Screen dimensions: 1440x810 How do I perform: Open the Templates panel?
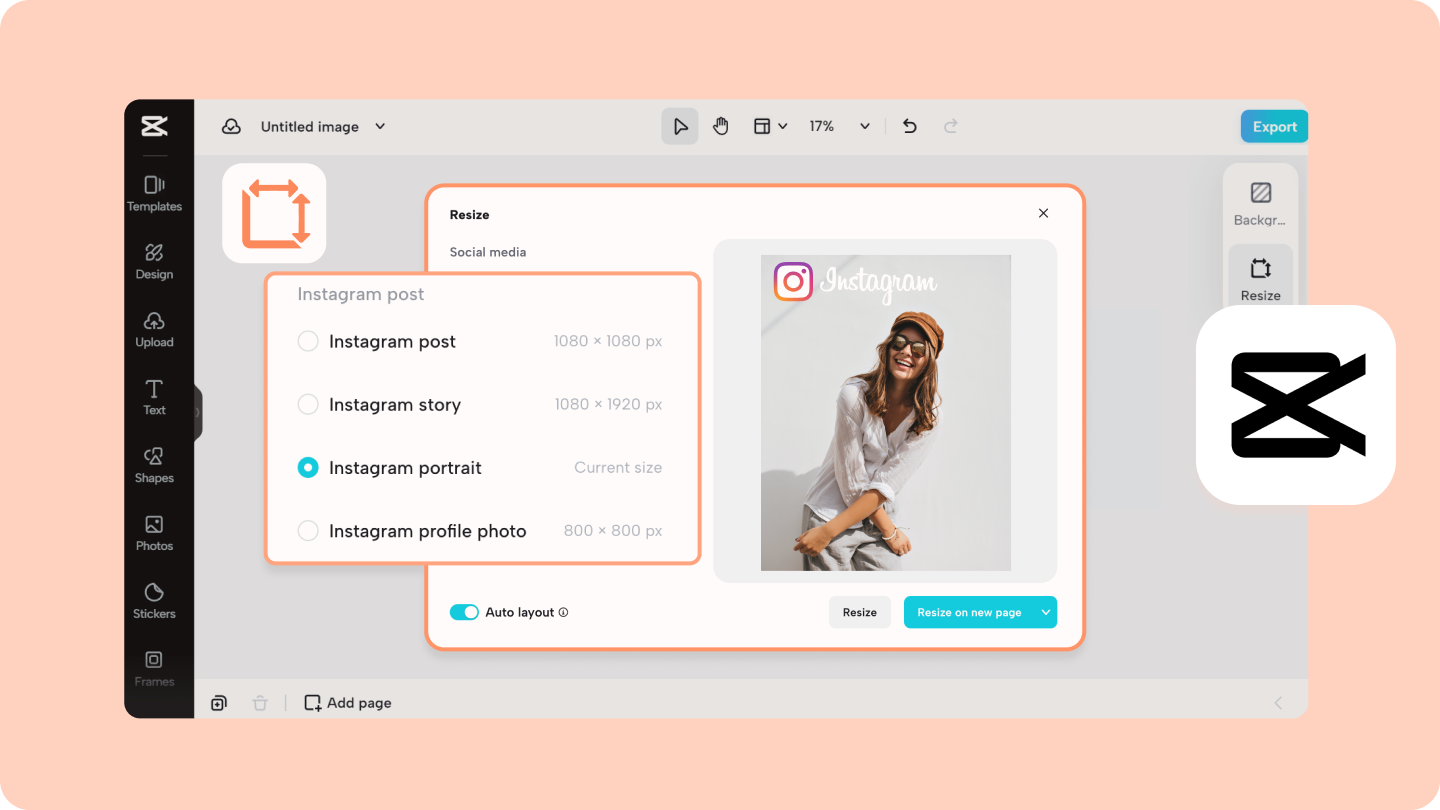point(155,193)
